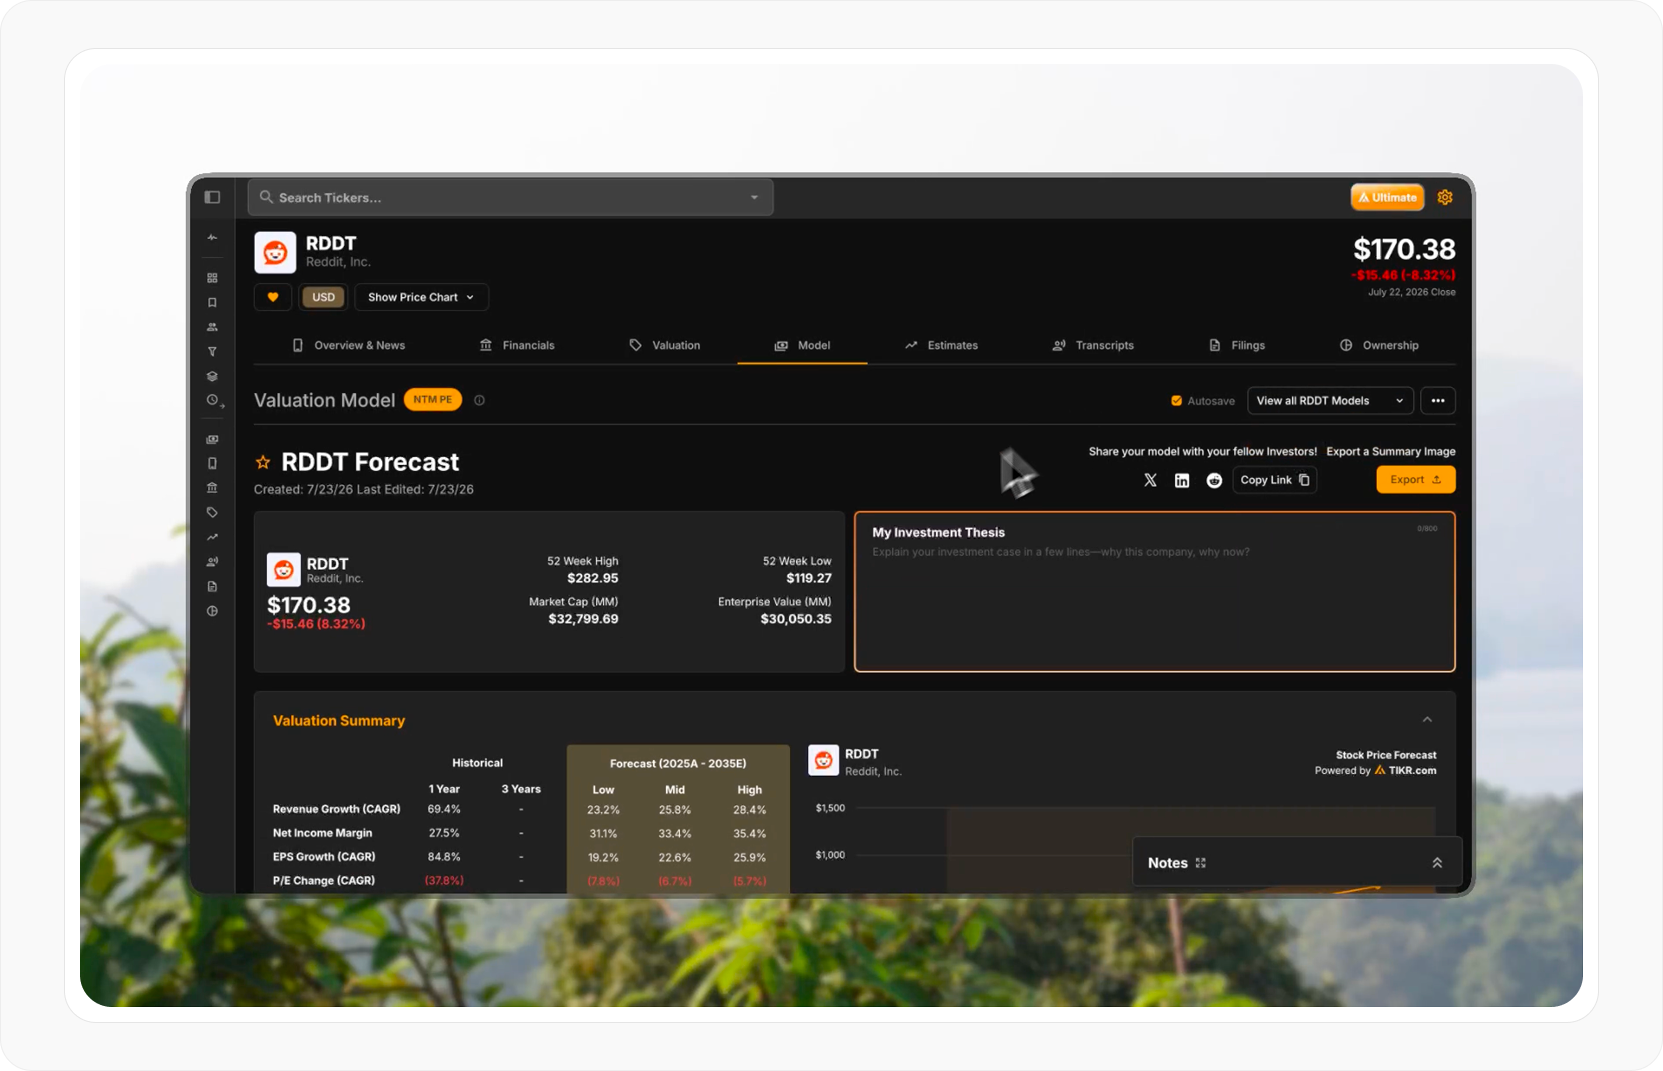Click the My Investment Thesis text area

click(1155, 592)
